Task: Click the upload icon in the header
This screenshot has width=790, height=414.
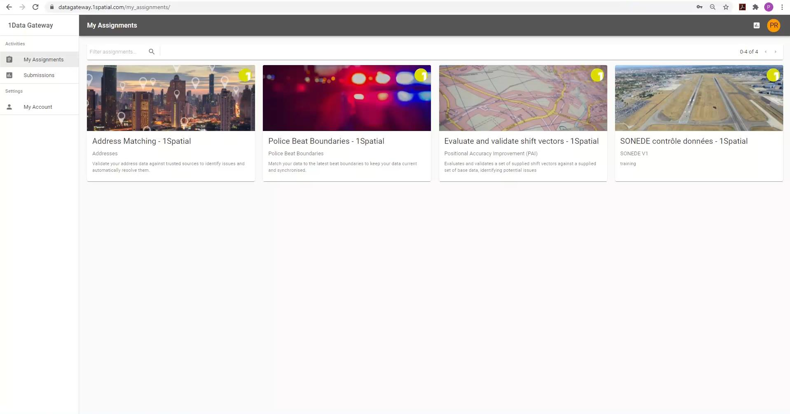Action: point(756,25)
